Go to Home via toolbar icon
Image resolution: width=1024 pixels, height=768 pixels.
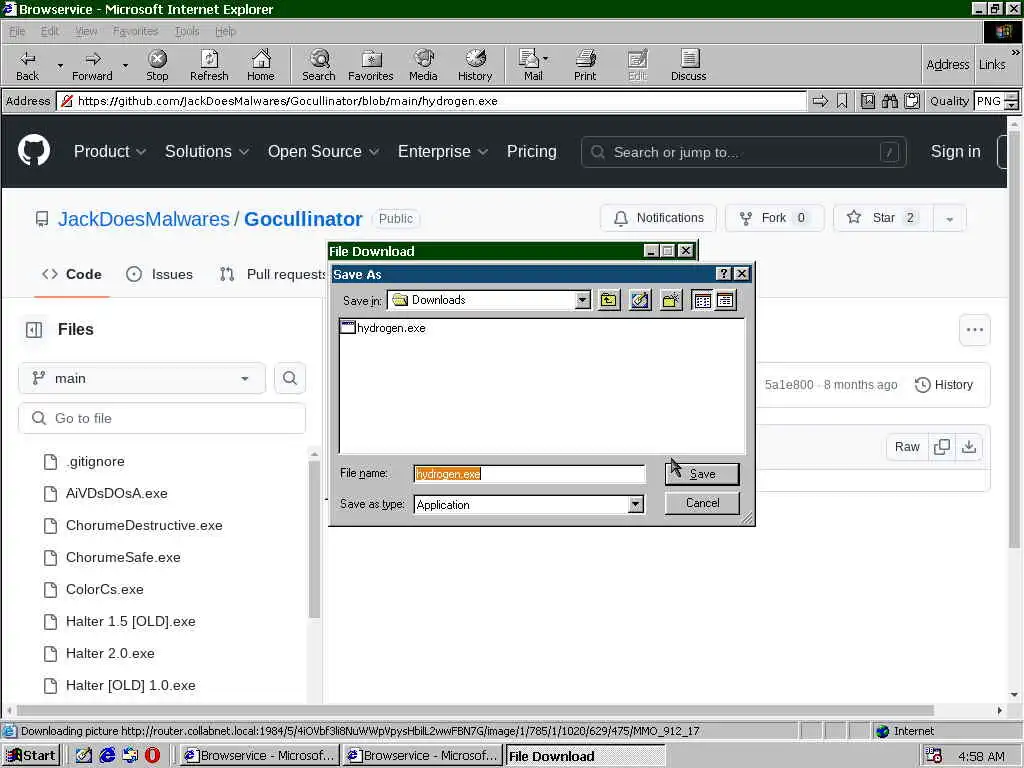(x=261, y=65)
